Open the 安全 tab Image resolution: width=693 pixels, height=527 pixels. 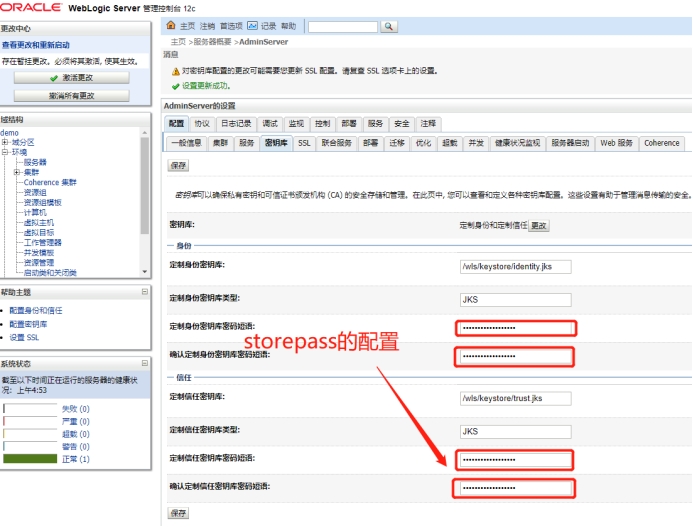pyautogui.click(x=401, y=124)
